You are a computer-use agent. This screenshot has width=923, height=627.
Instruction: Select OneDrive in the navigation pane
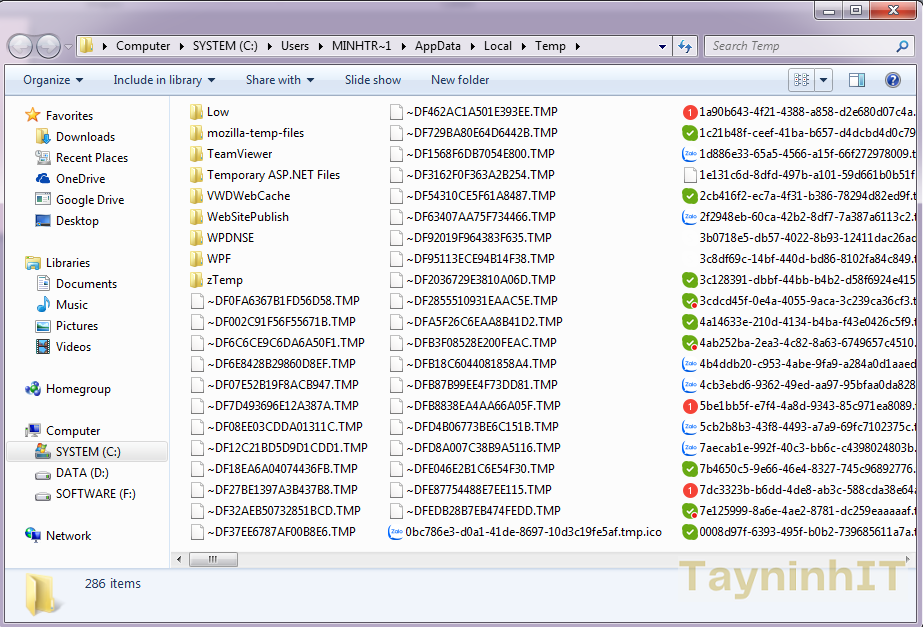[80, 179]
